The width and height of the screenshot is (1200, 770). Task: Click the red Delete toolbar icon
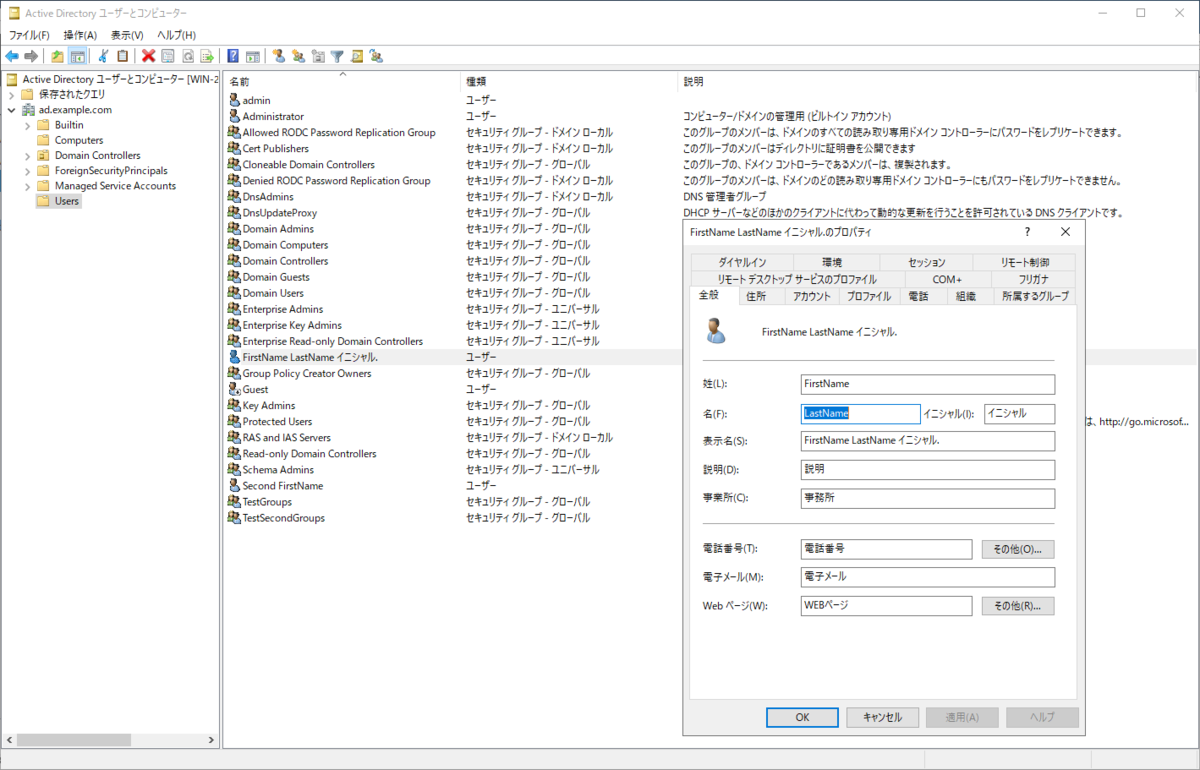pos(148,56)
